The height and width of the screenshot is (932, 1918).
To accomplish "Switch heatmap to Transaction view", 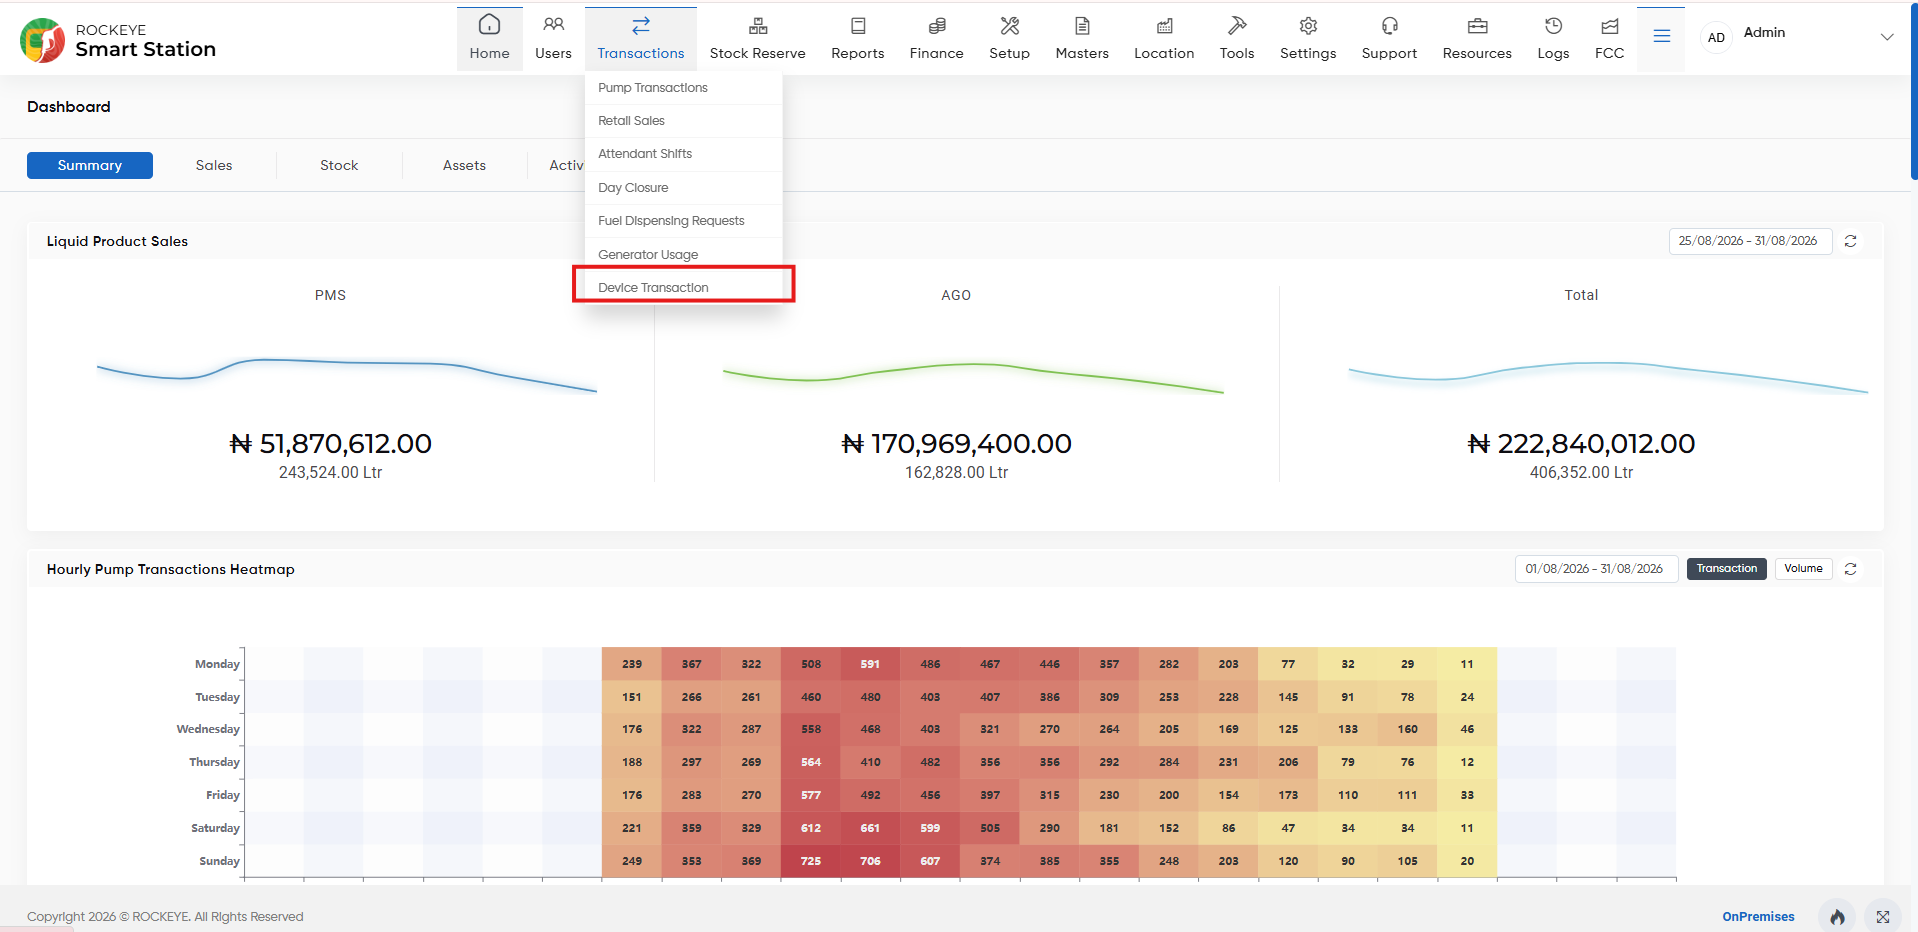I will click(1726, 569).
